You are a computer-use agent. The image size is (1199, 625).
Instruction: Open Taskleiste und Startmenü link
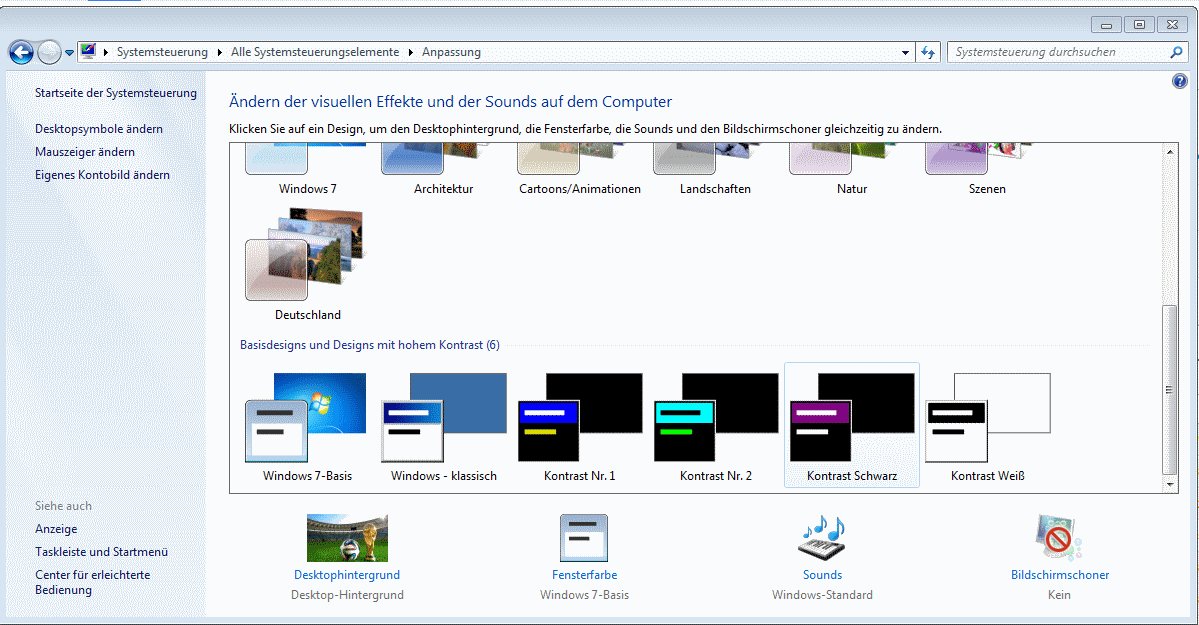[x=102, y=552]
